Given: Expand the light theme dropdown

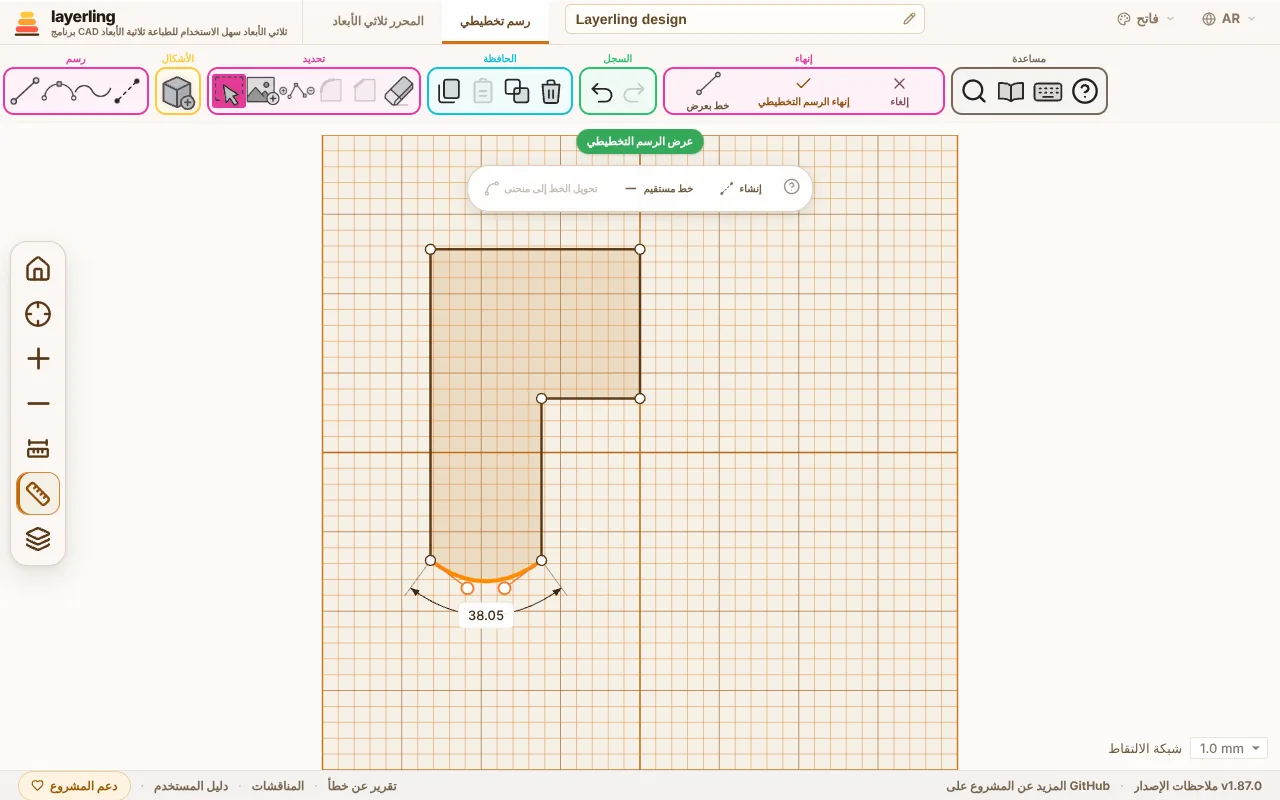Looking at the screenshot, I should (1146, 19).
